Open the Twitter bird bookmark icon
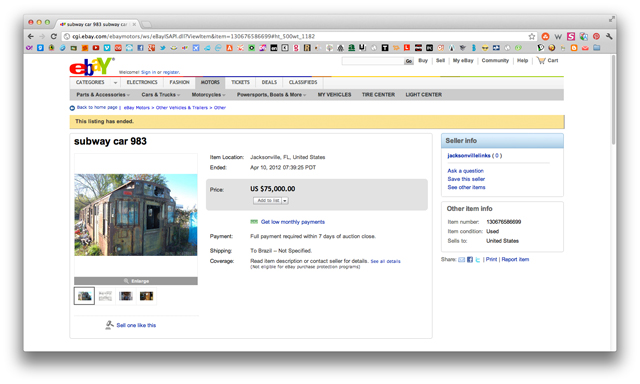 162,48
